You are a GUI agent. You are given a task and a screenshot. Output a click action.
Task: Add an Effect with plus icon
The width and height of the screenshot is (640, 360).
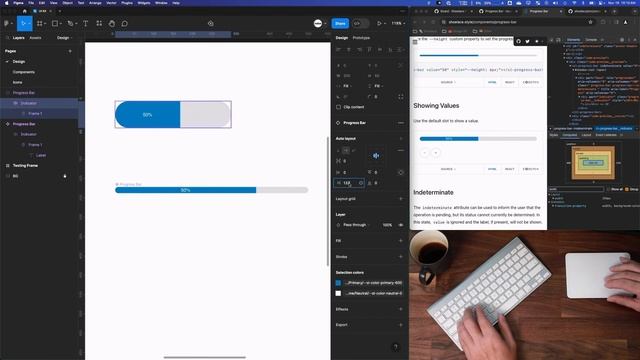coord(401,309)
